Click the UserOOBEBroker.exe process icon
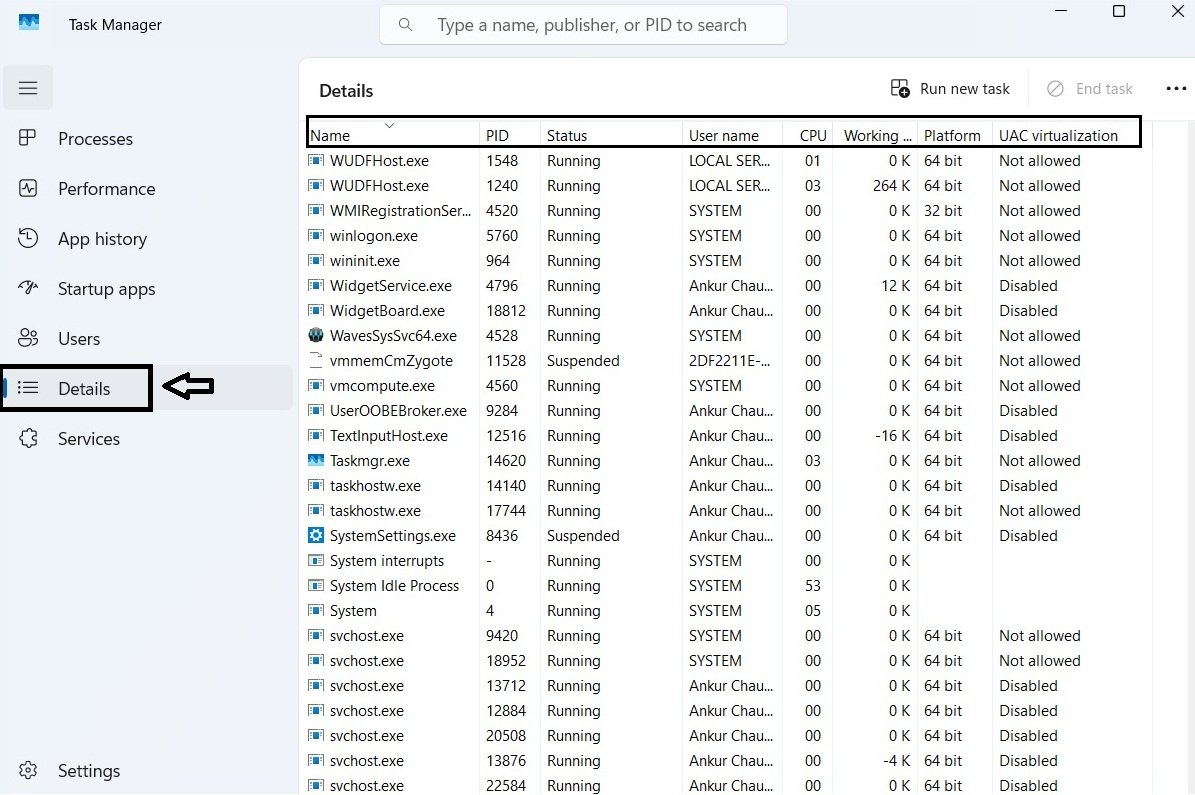The height and width of the screenshot is (795, 1195). [316, 410]
